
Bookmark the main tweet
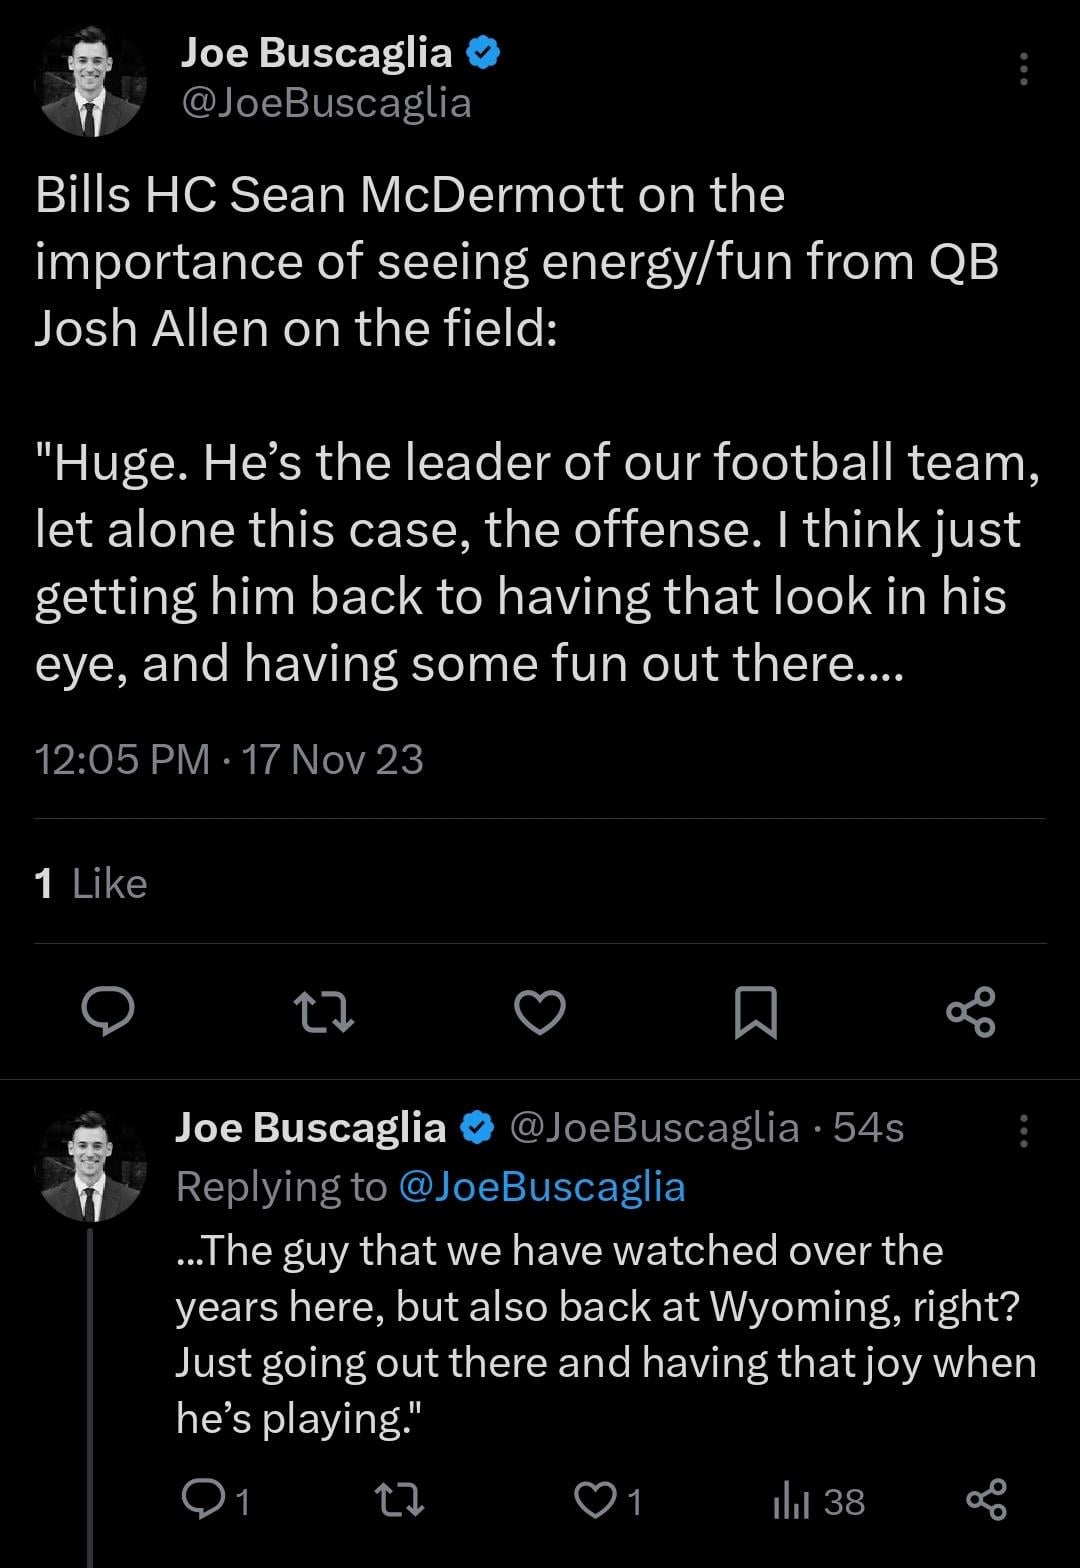click(756, 1012)
